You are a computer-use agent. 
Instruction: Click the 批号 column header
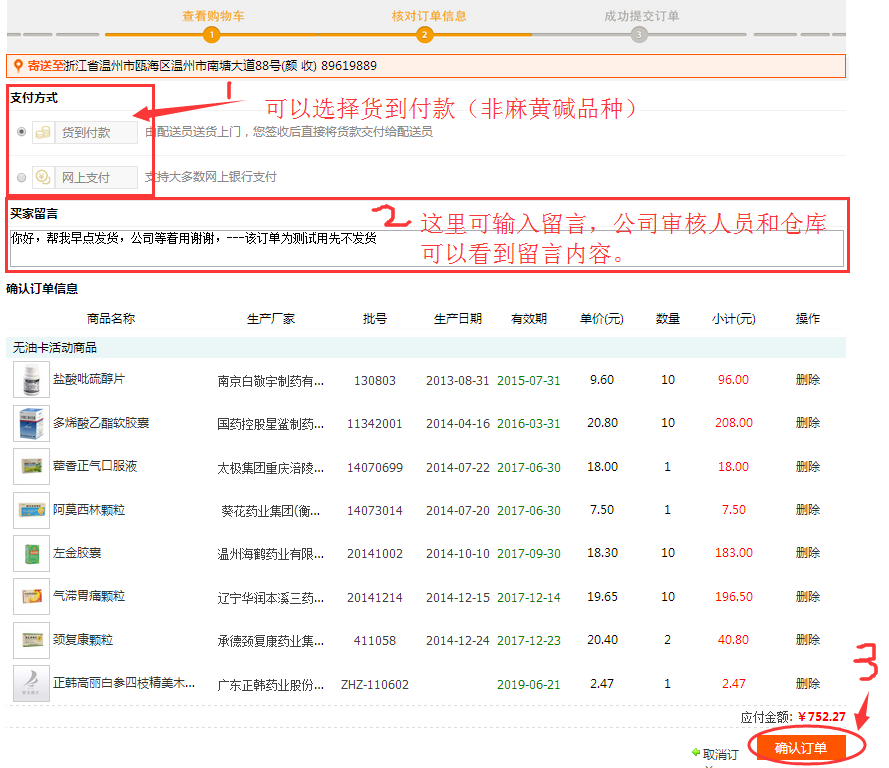click(375, 319)
